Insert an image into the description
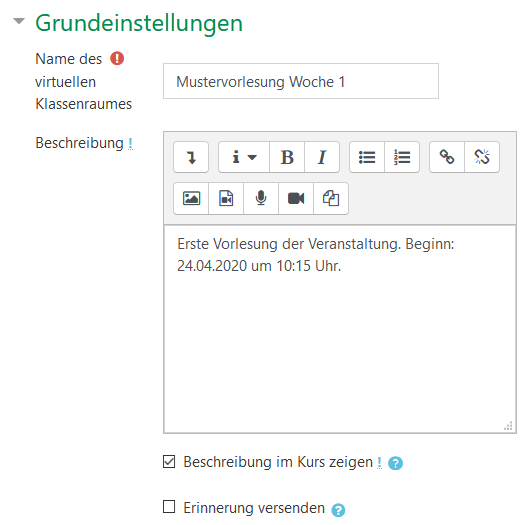531x525 pixels. click(x=191, y=198)
